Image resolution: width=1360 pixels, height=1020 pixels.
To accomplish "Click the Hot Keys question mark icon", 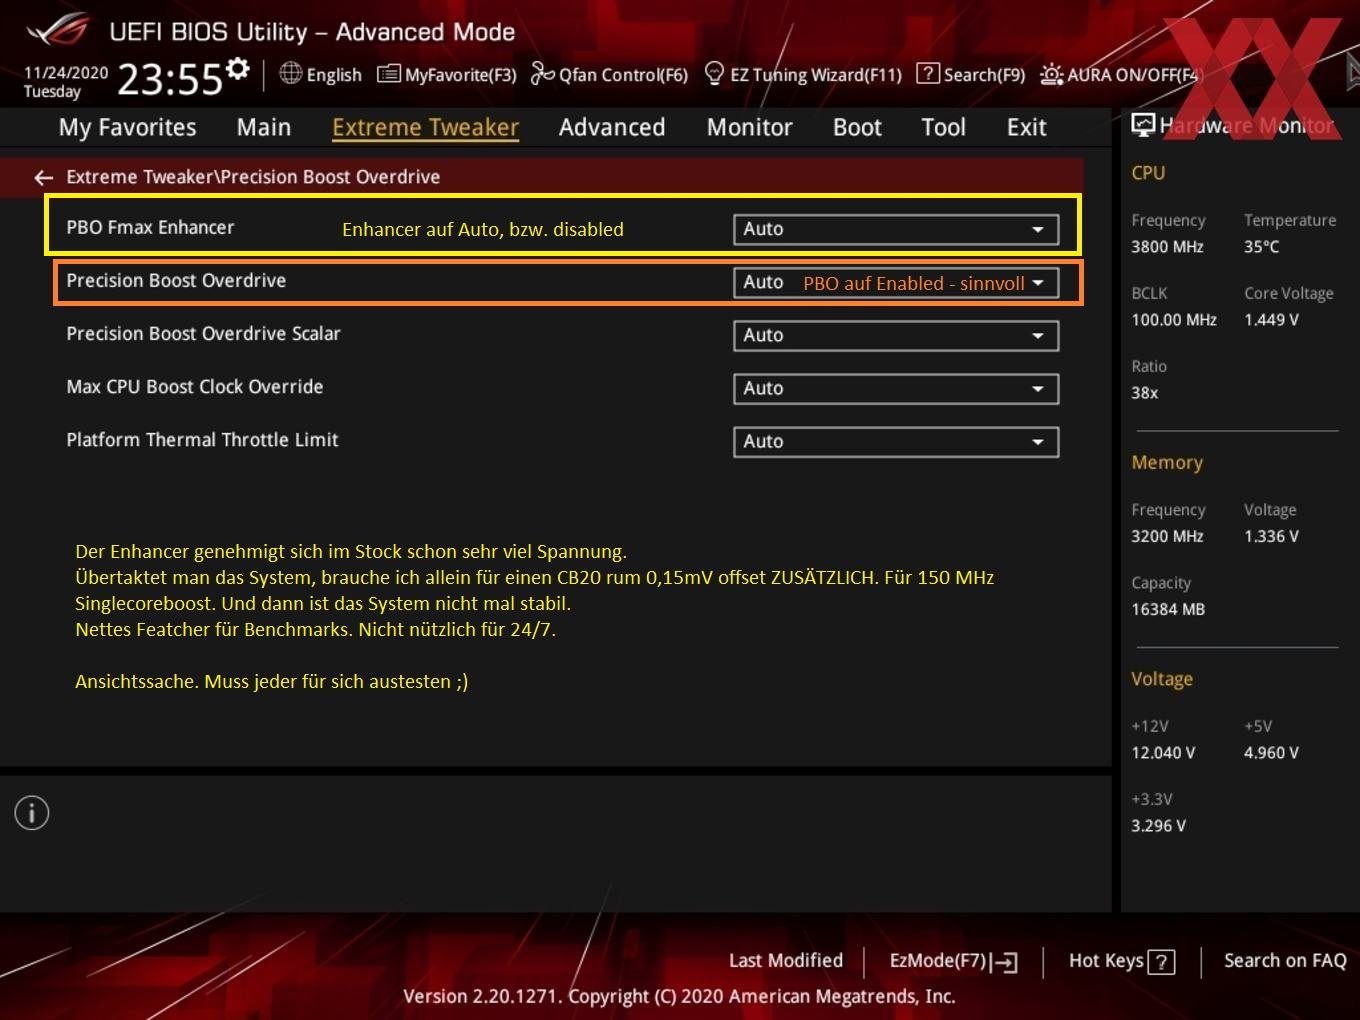I will (x=1161, y=962).
